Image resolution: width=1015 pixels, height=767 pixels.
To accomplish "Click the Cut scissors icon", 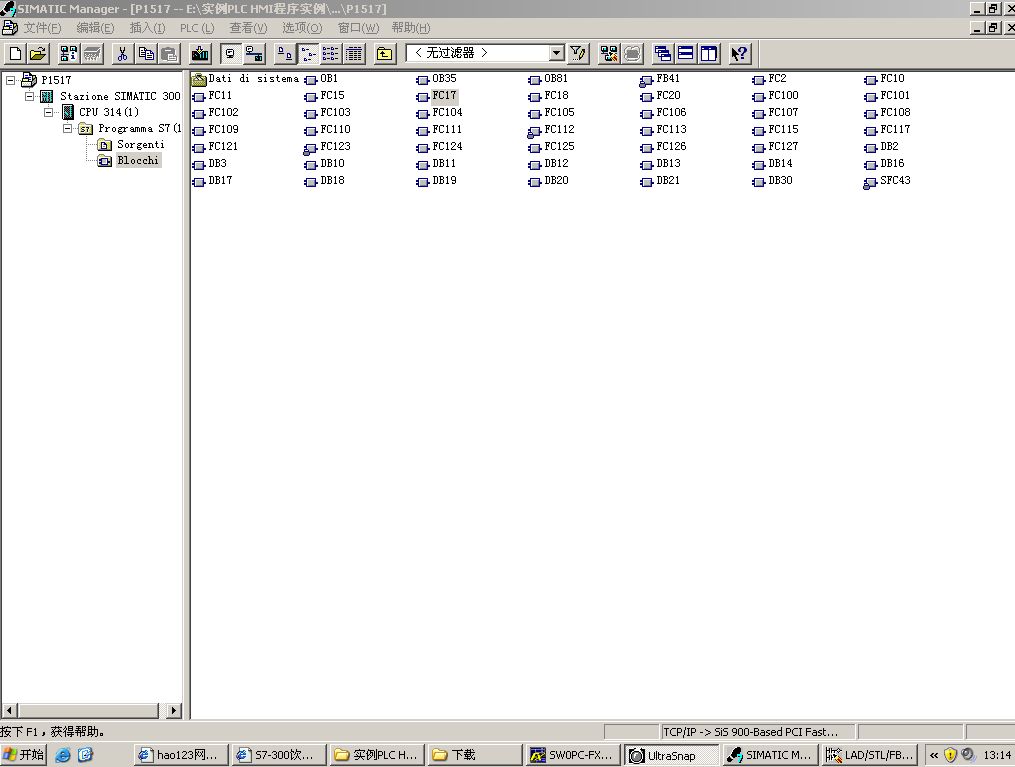I will (x=123, y=54).
